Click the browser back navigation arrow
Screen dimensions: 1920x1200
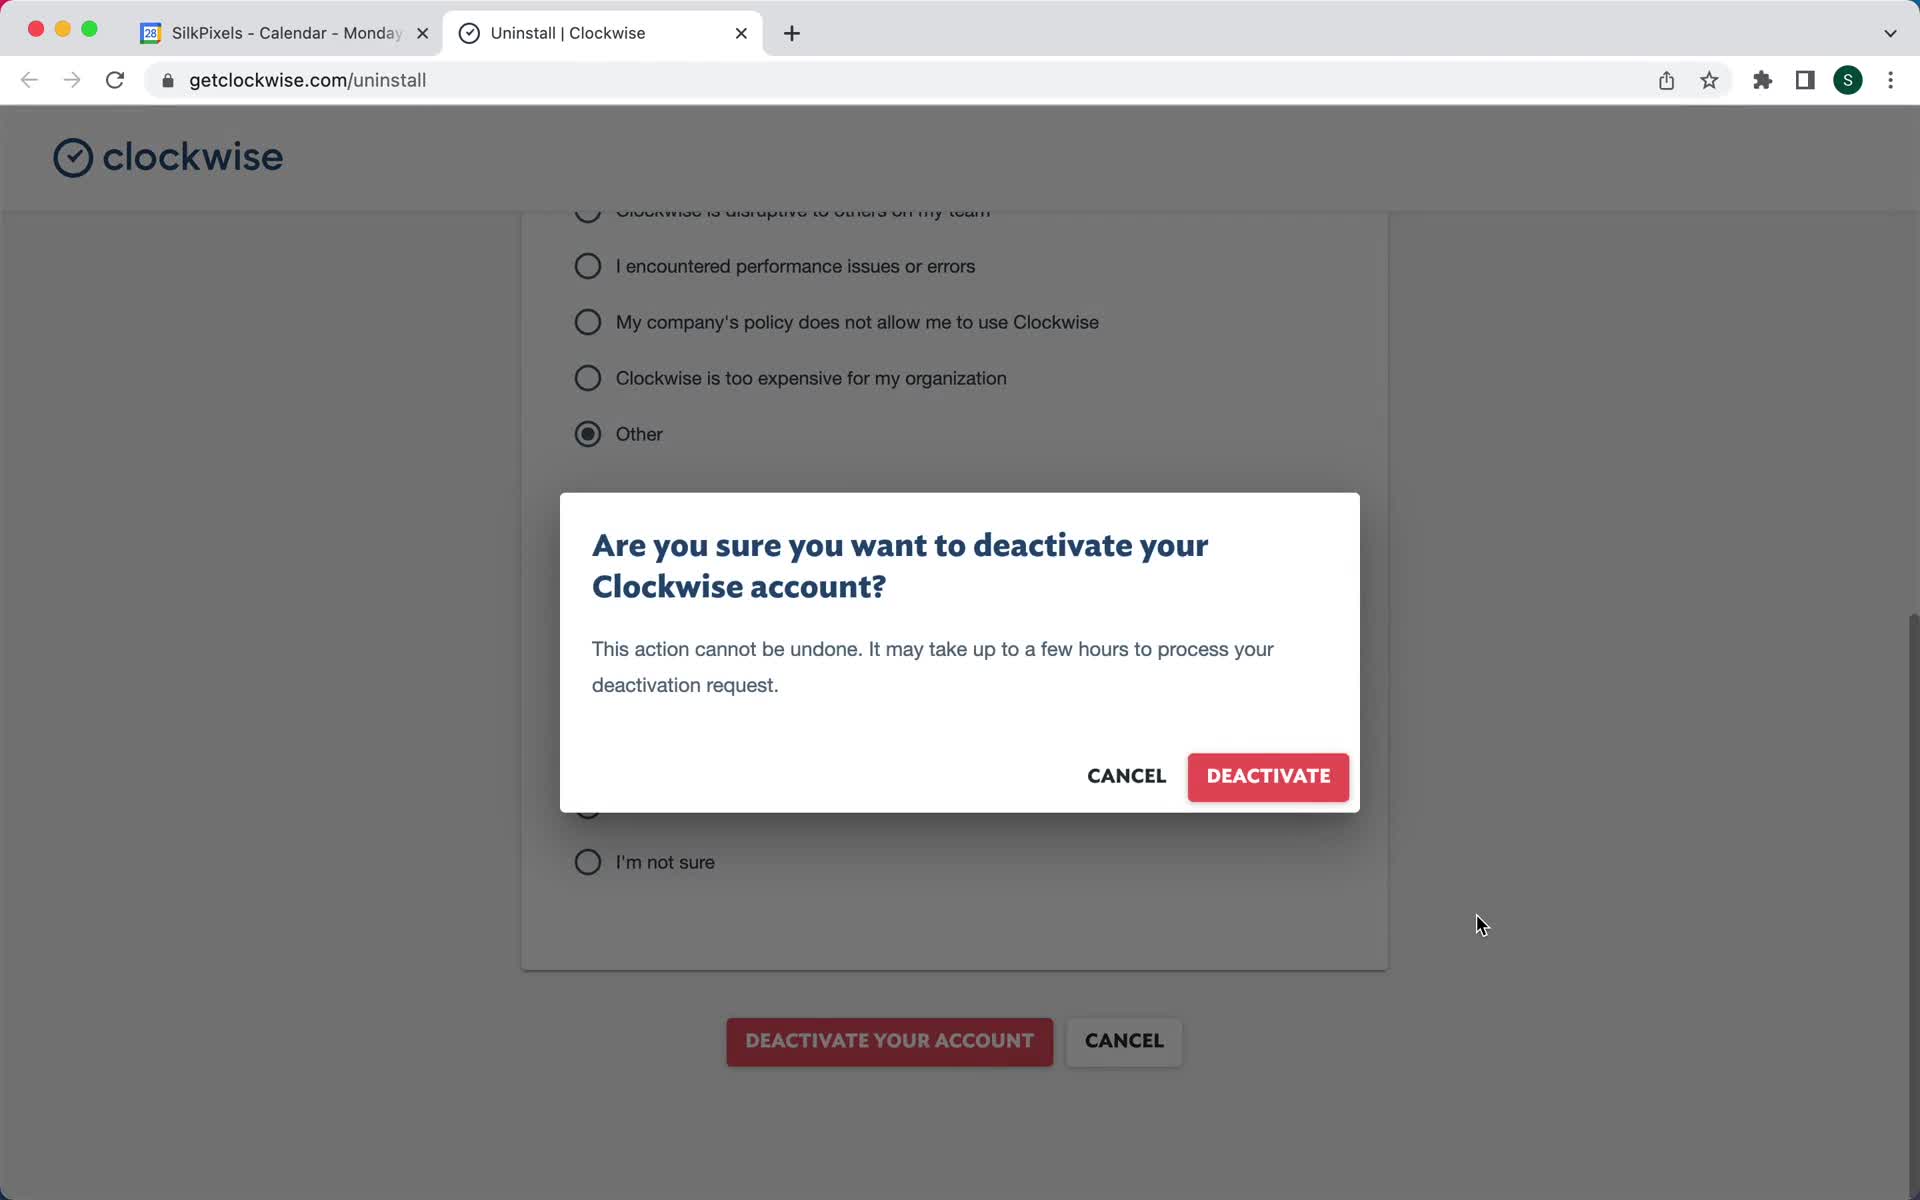pyautogui.click(x=29, y=80)
